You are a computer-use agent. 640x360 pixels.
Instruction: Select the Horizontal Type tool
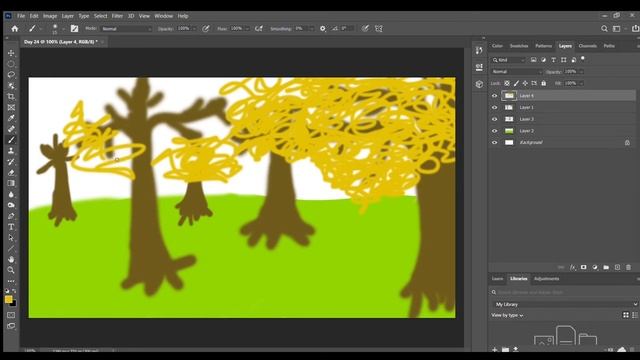point(11,227)
